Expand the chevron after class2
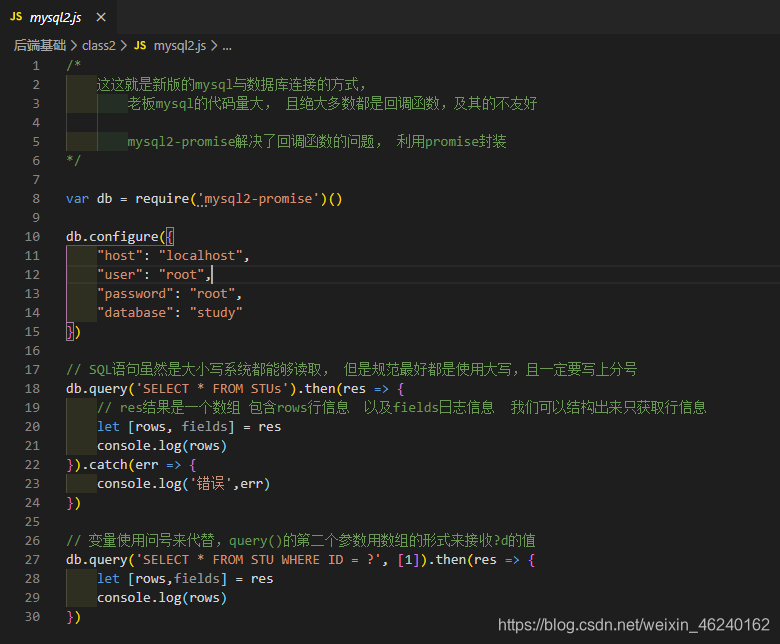This screenshot has width=780, height=644. pos(124,46)
